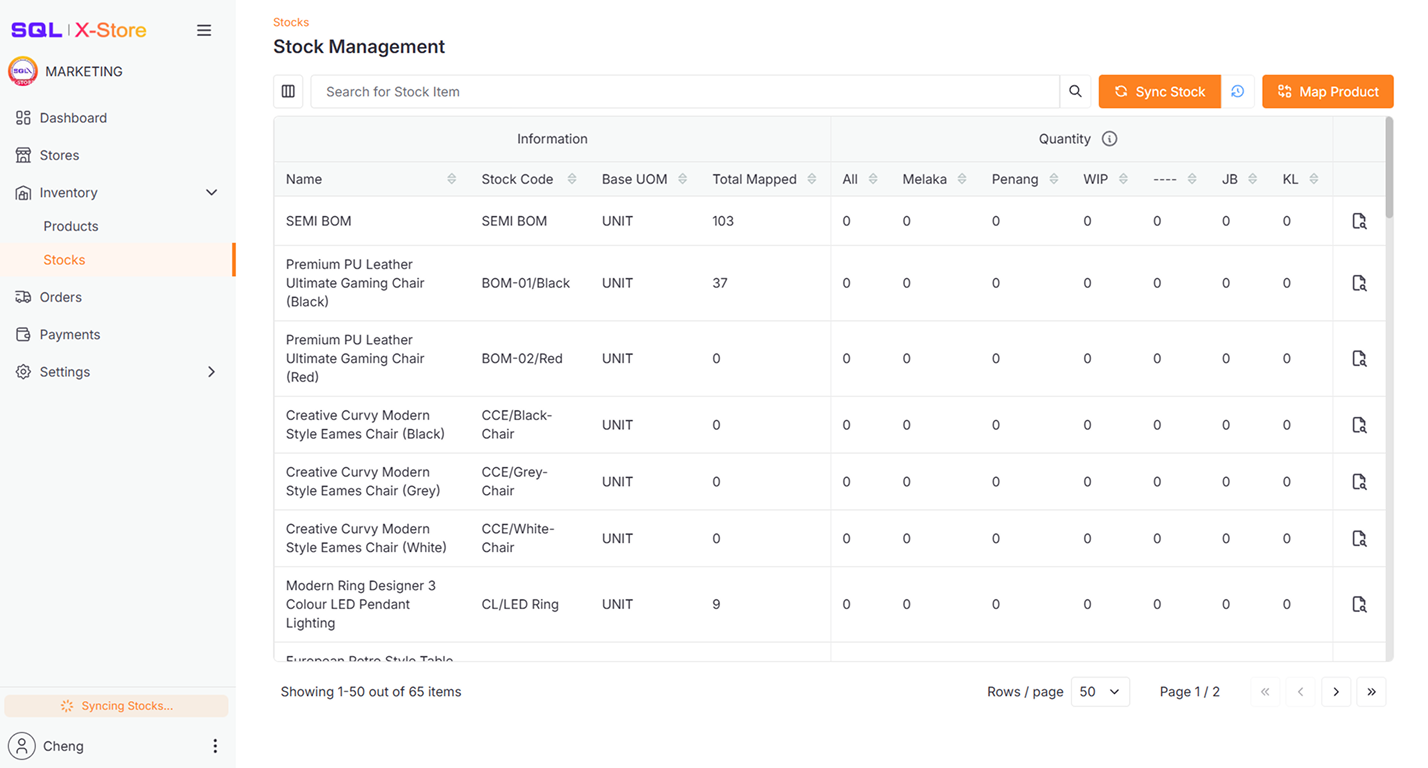The width and height of the screenshot is (1428, 768).
Task: Open Orders from the sidebar
Action: click(x=62, y=297)
